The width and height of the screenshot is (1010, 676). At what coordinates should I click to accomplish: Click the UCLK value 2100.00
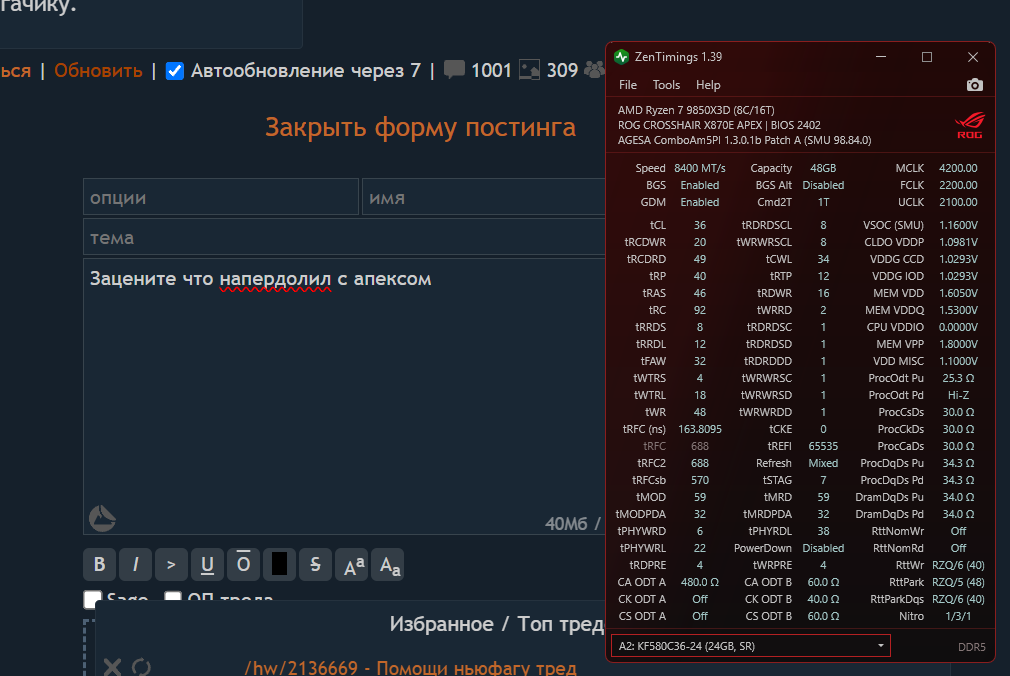958,202
